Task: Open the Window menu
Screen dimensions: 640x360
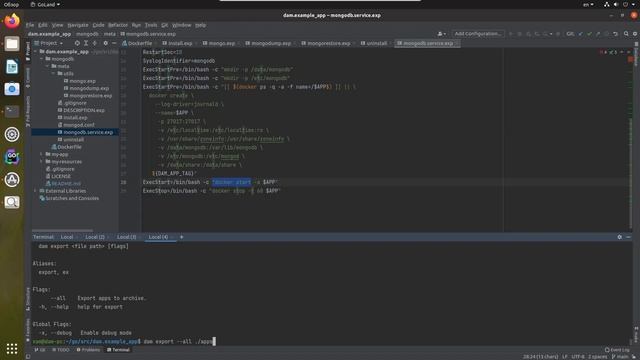Action: coord(182,25)
